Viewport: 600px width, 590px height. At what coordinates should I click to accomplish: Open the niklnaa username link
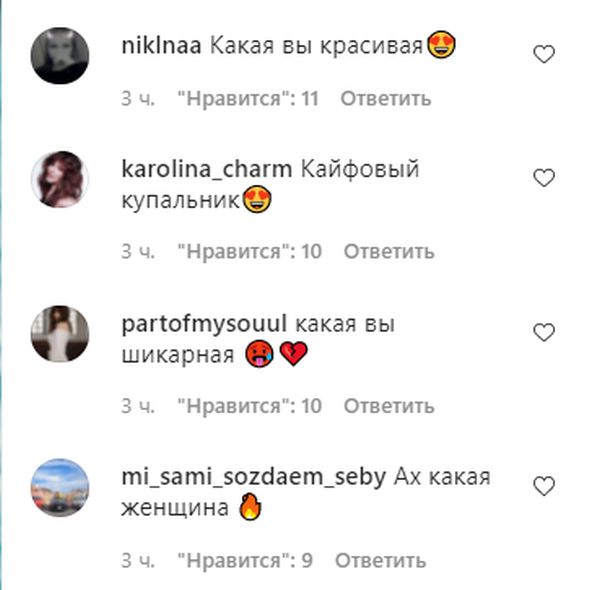[x=161, y=46]
